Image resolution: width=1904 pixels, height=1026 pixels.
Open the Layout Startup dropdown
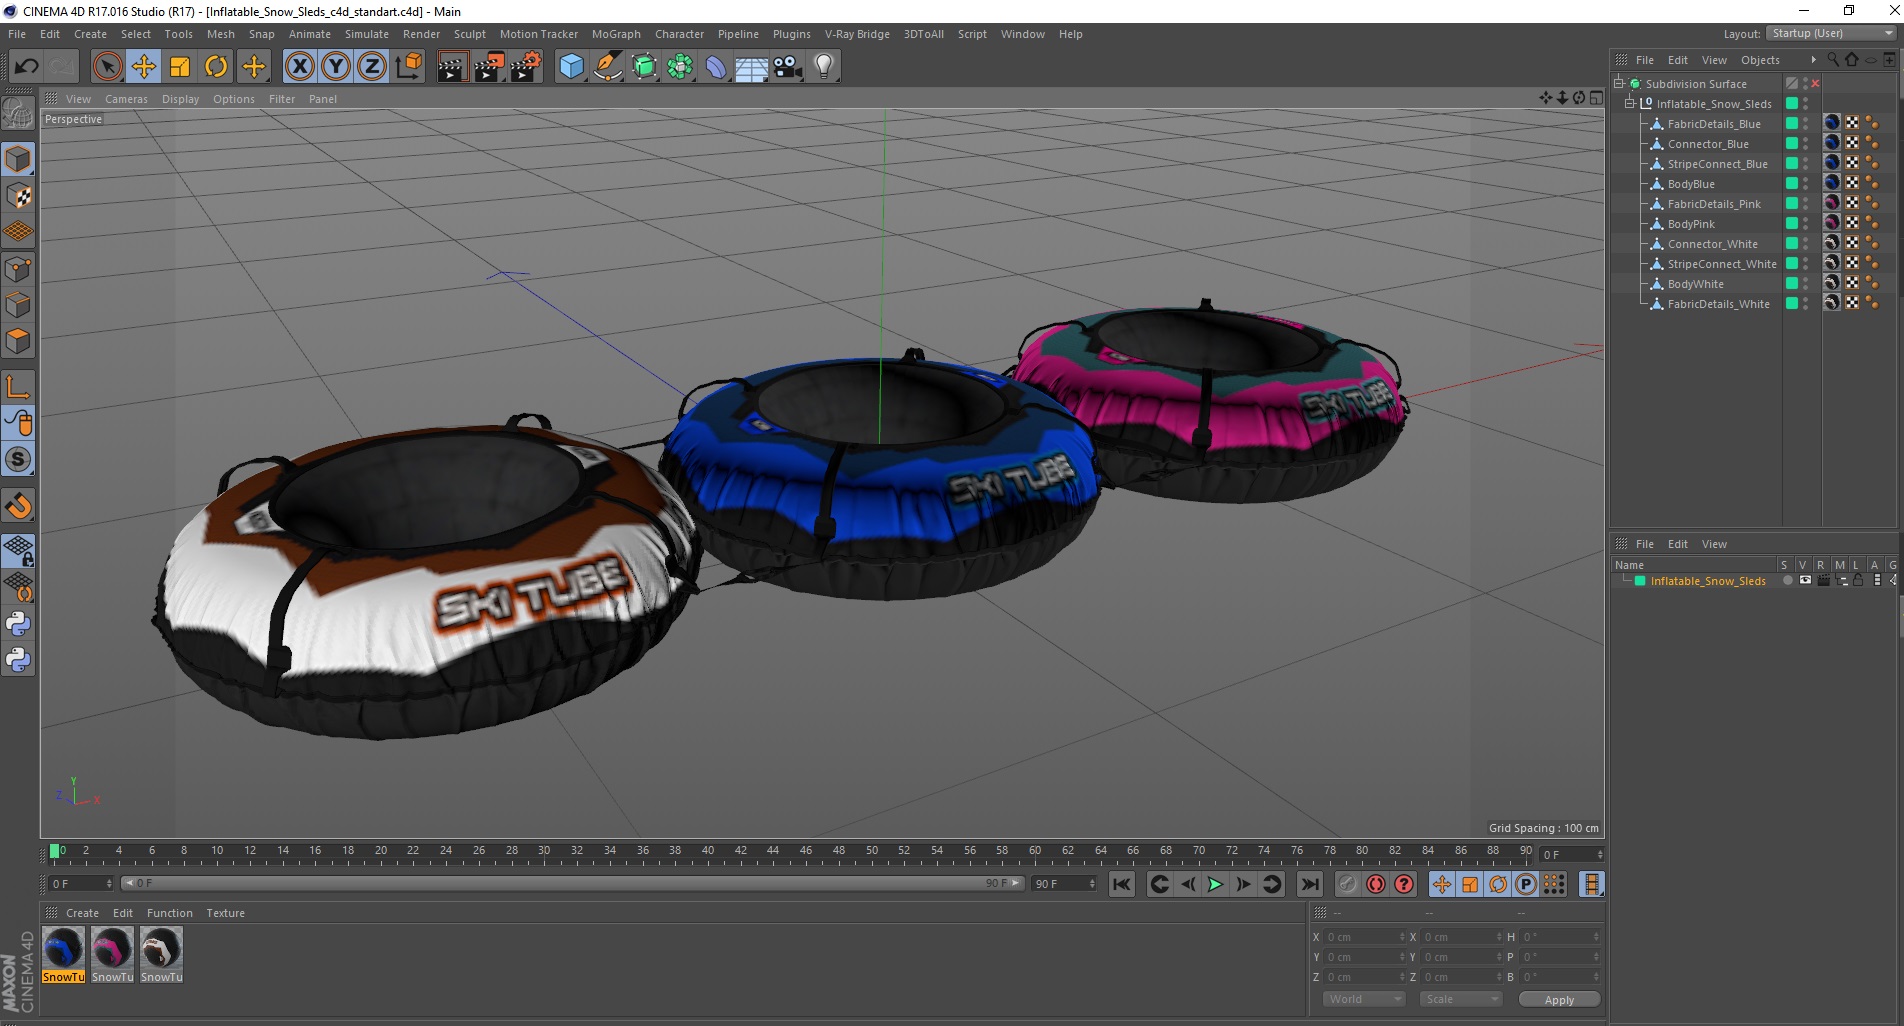pyautogui.click(x=1832, y=33)
